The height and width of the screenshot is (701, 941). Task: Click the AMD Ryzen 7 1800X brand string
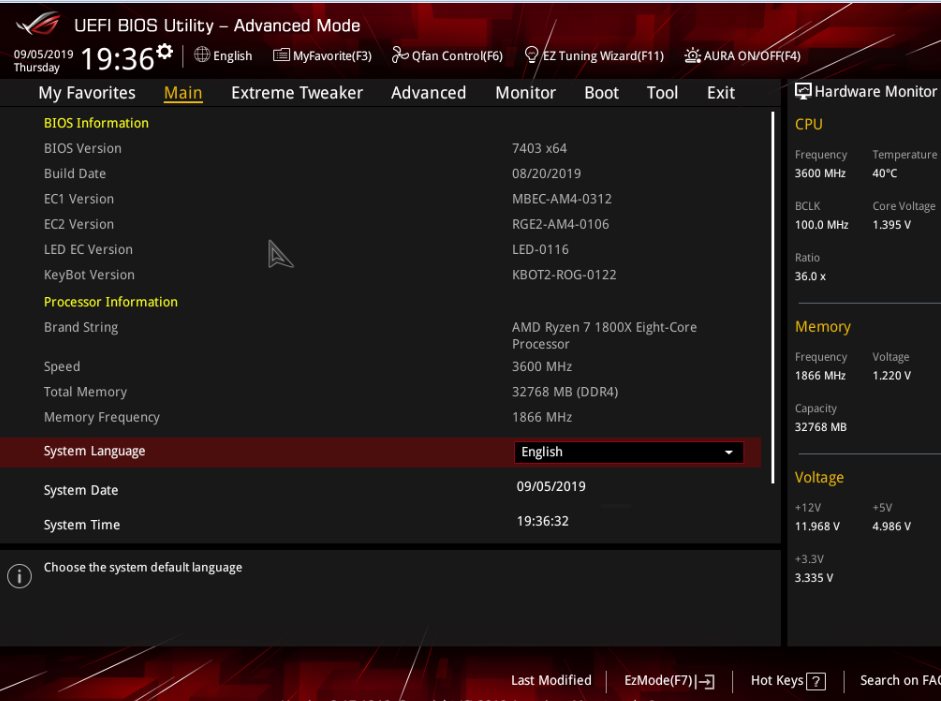604,335
